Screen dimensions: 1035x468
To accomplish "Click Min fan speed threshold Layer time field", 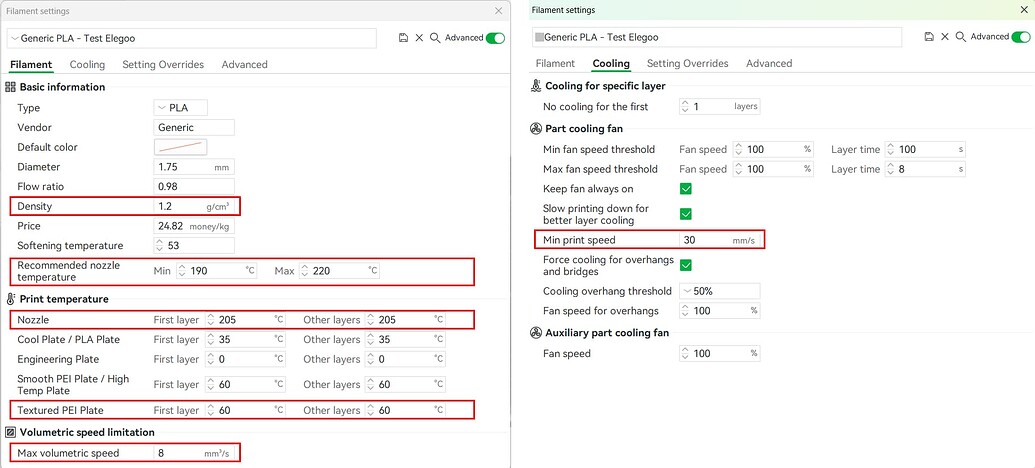I will coord(925,150).
